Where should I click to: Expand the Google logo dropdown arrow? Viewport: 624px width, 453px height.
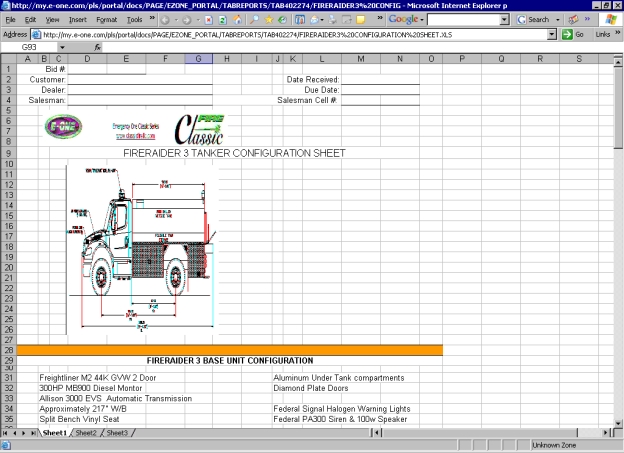(x=422, y=20)
